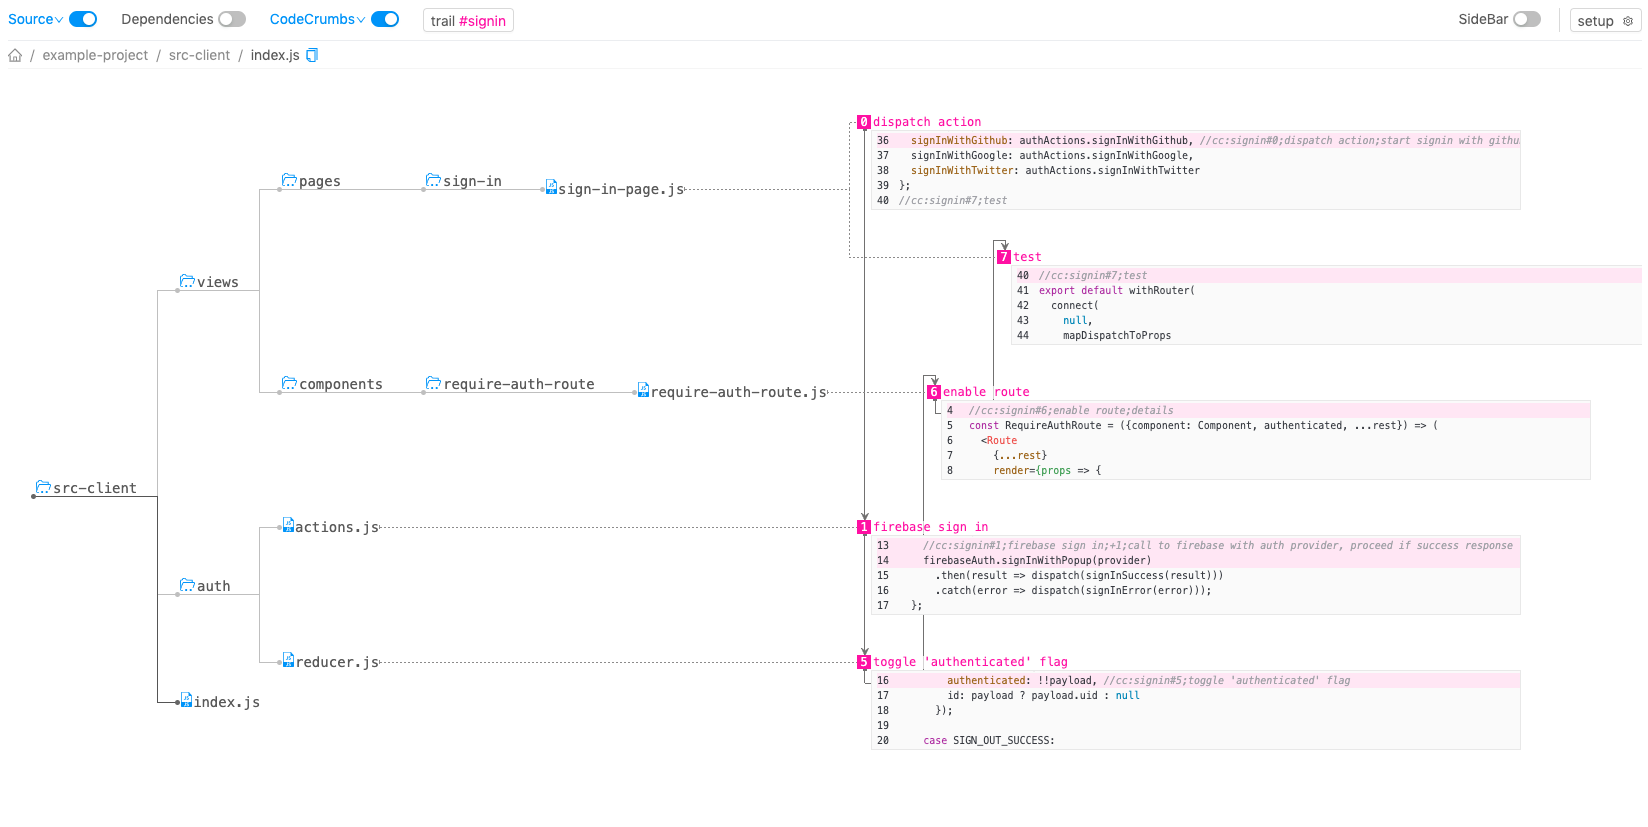Screen dimensions: 1648x827
Task: Click the copy path icon beside index.js
Action: pyautogui.click(x=312, y=56)
